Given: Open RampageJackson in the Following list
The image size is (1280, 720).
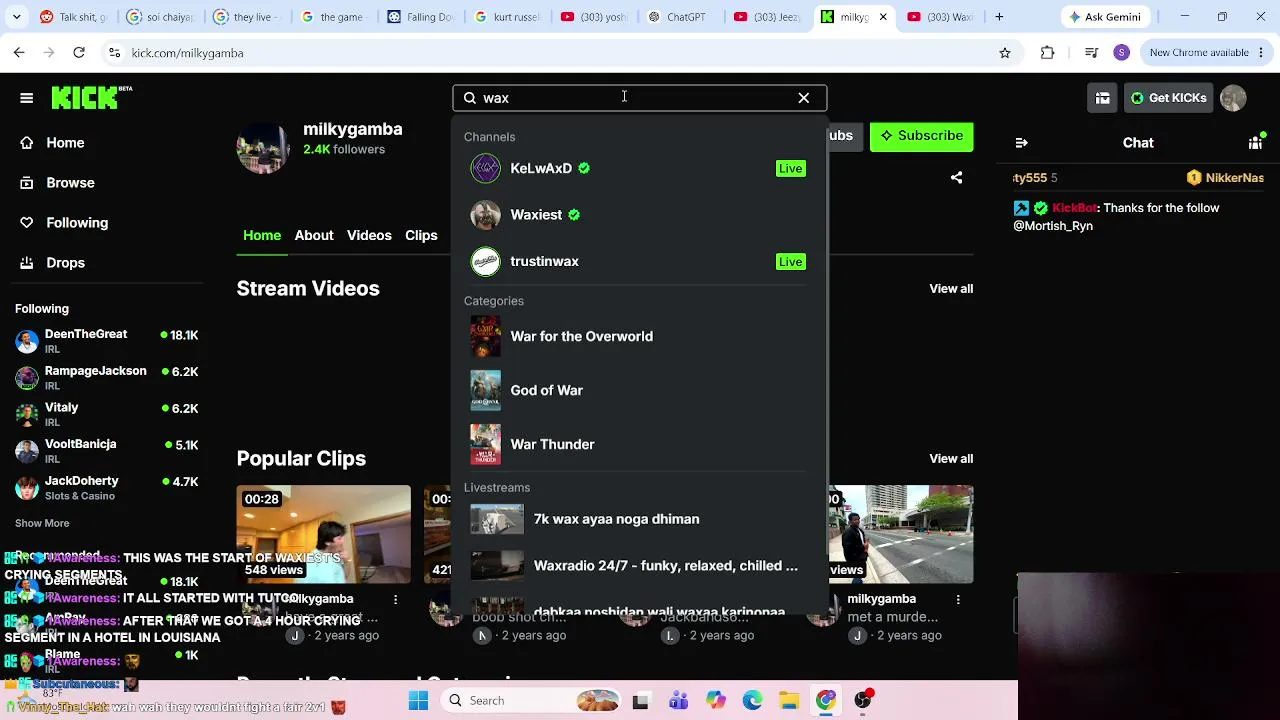Looking at the screenshot, I should click(x=107, y=378).
